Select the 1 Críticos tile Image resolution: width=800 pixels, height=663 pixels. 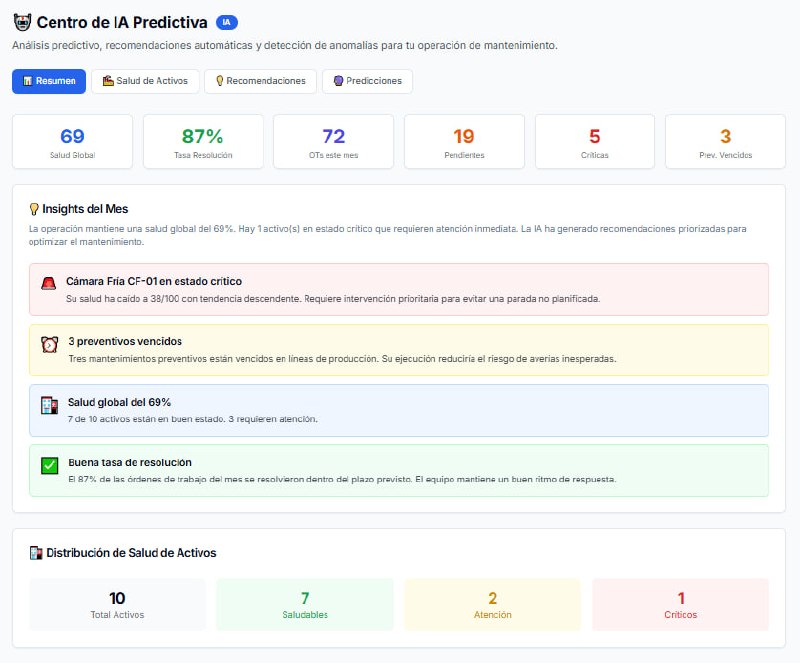(681, 604)
